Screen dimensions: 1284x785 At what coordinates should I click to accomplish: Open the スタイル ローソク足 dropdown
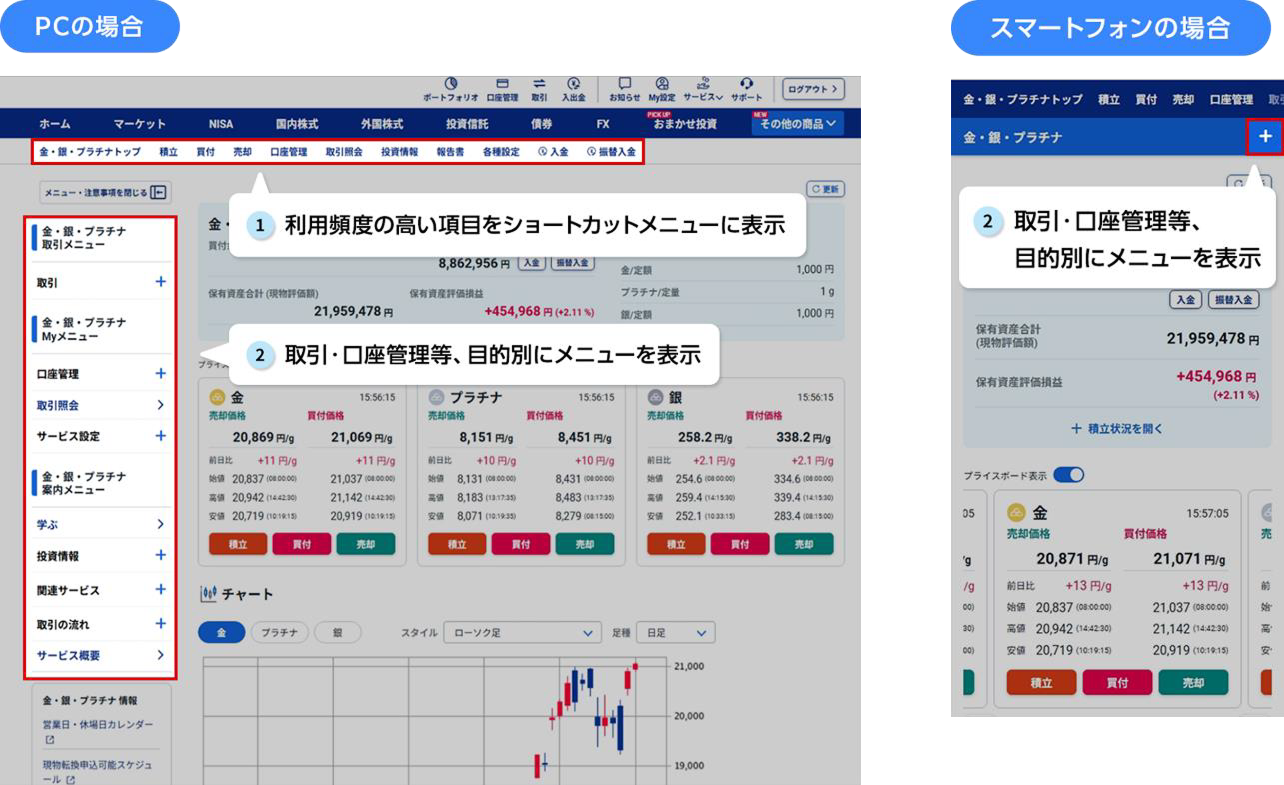pos(522,633)
